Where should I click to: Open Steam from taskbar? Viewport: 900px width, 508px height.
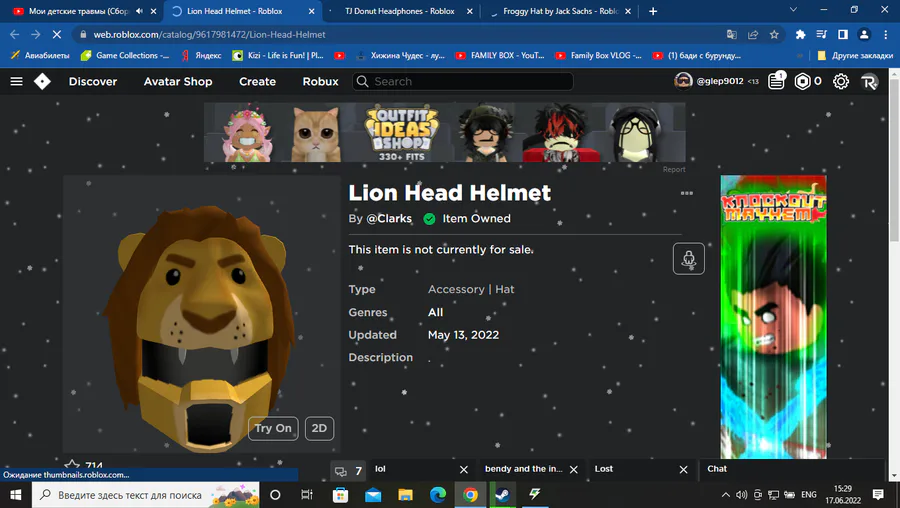502,495
